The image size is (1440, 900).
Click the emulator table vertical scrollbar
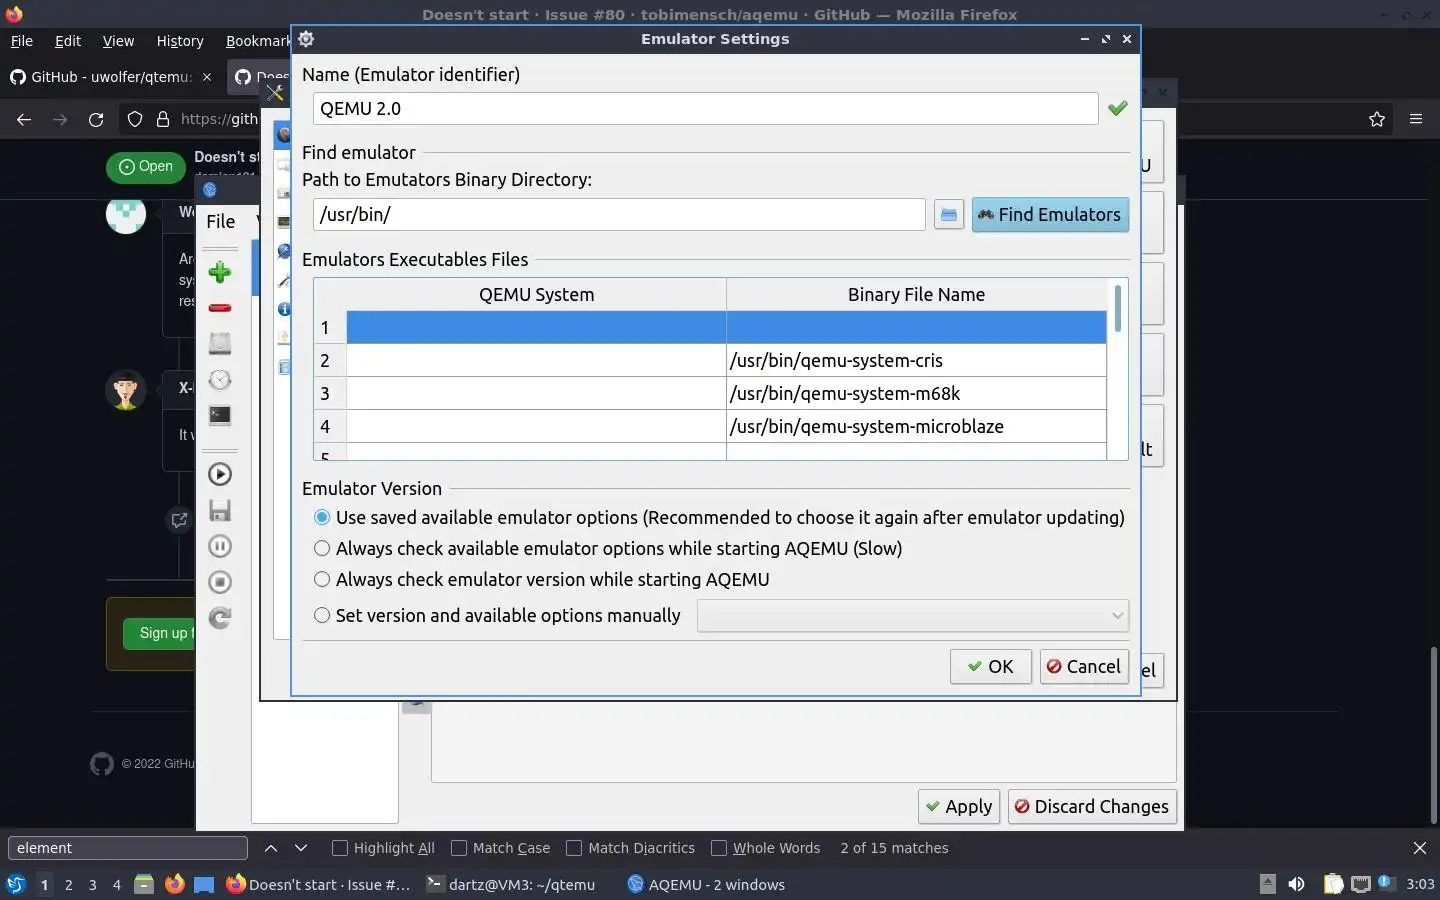point(1117,308)
